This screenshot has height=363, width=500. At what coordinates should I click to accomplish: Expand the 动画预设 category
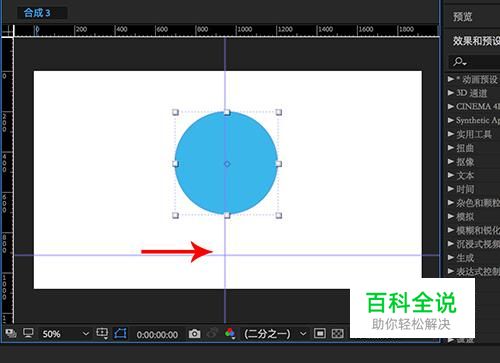(451, 79)
